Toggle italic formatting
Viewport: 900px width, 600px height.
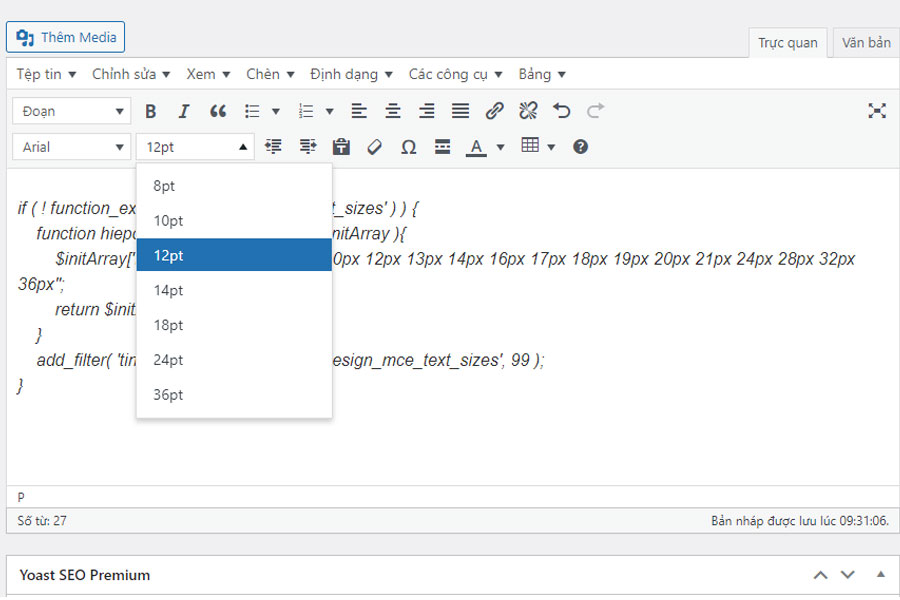184,111
